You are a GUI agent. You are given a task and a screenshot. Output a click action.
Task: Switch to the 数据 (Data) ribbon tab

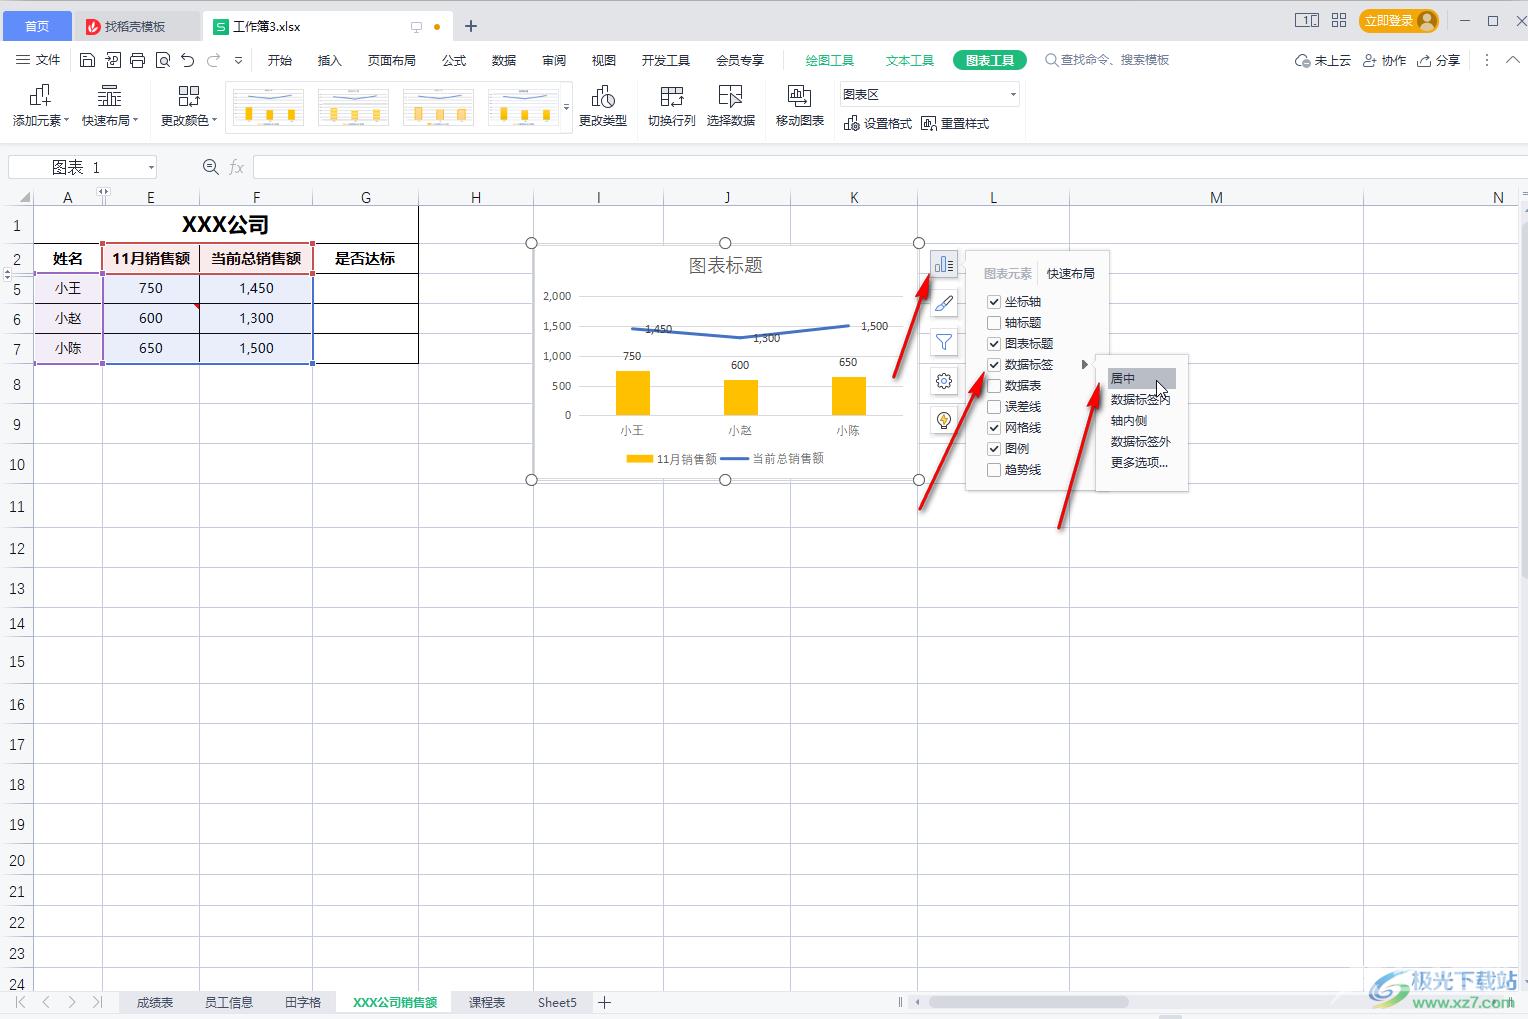coord(504,60)
